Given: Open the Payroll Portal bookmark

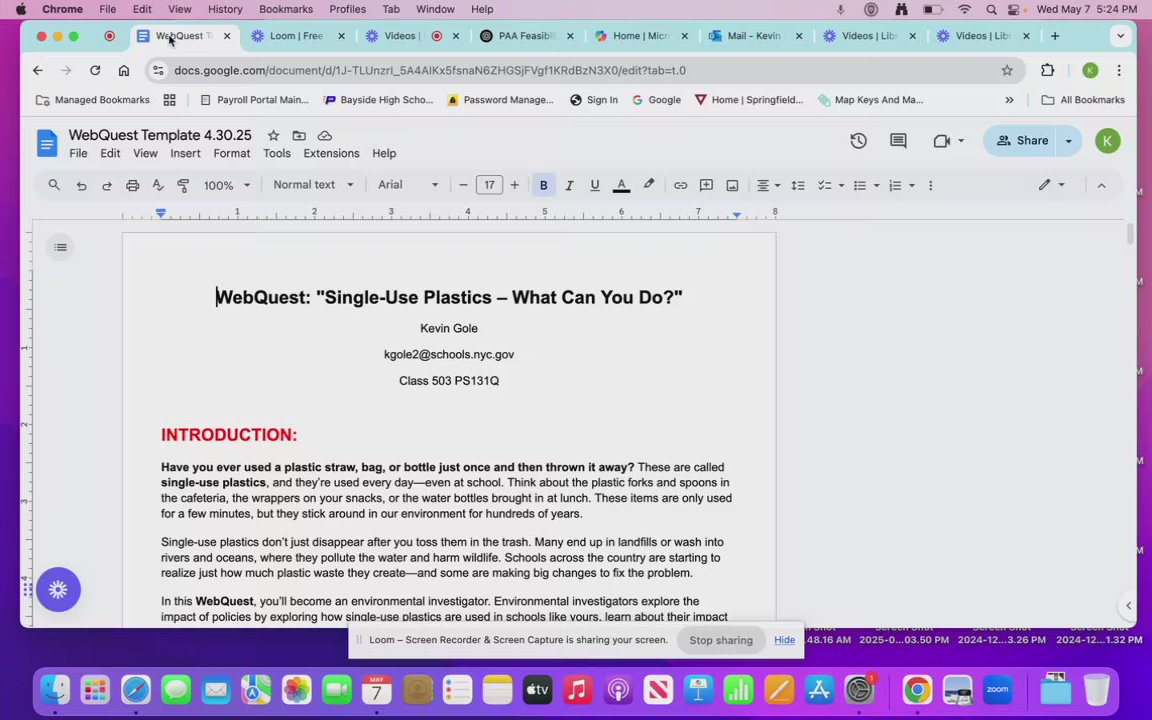Looking at the screenshot, I should (x=254, y=100).
